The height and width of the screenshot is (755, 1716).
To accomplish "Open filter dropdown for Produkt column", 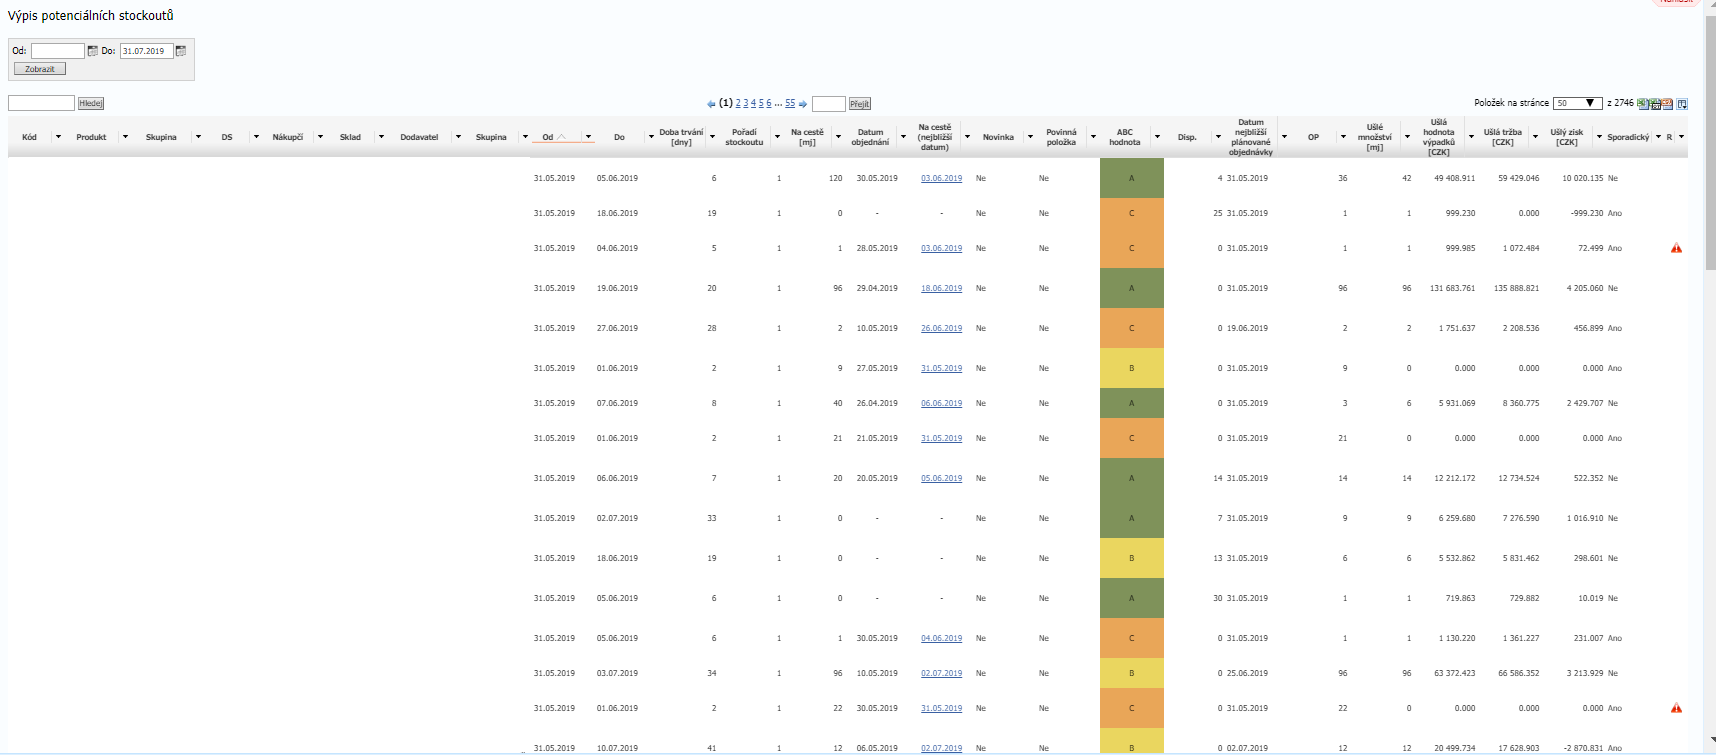I will click(125, 137).
